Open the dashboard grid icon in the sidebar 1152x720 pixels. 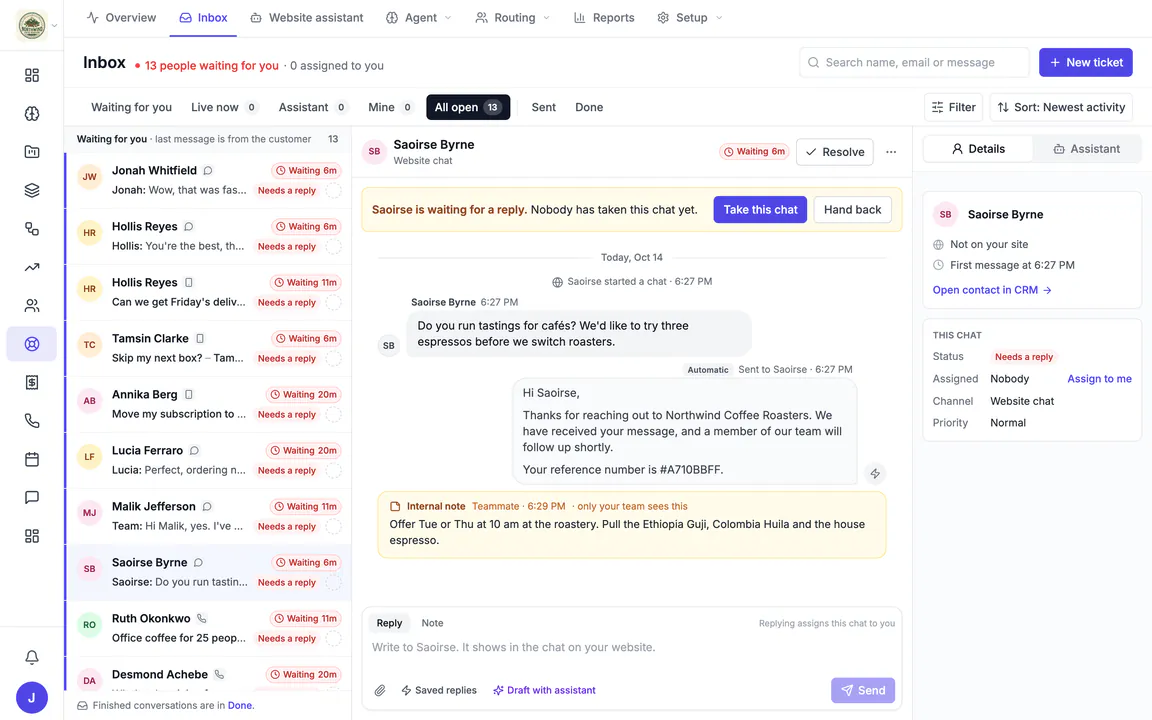[32, 75]
